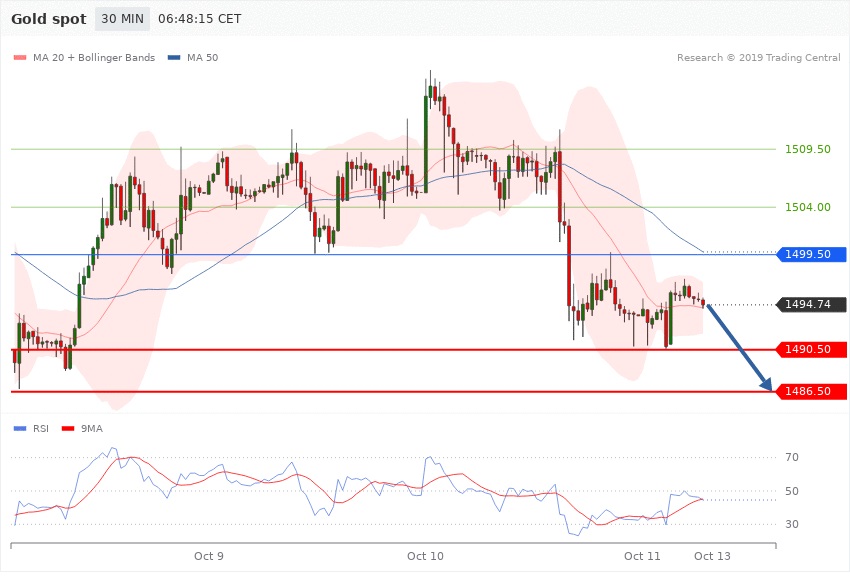Open the Research Trading Central copyright link

coord(758,58)
